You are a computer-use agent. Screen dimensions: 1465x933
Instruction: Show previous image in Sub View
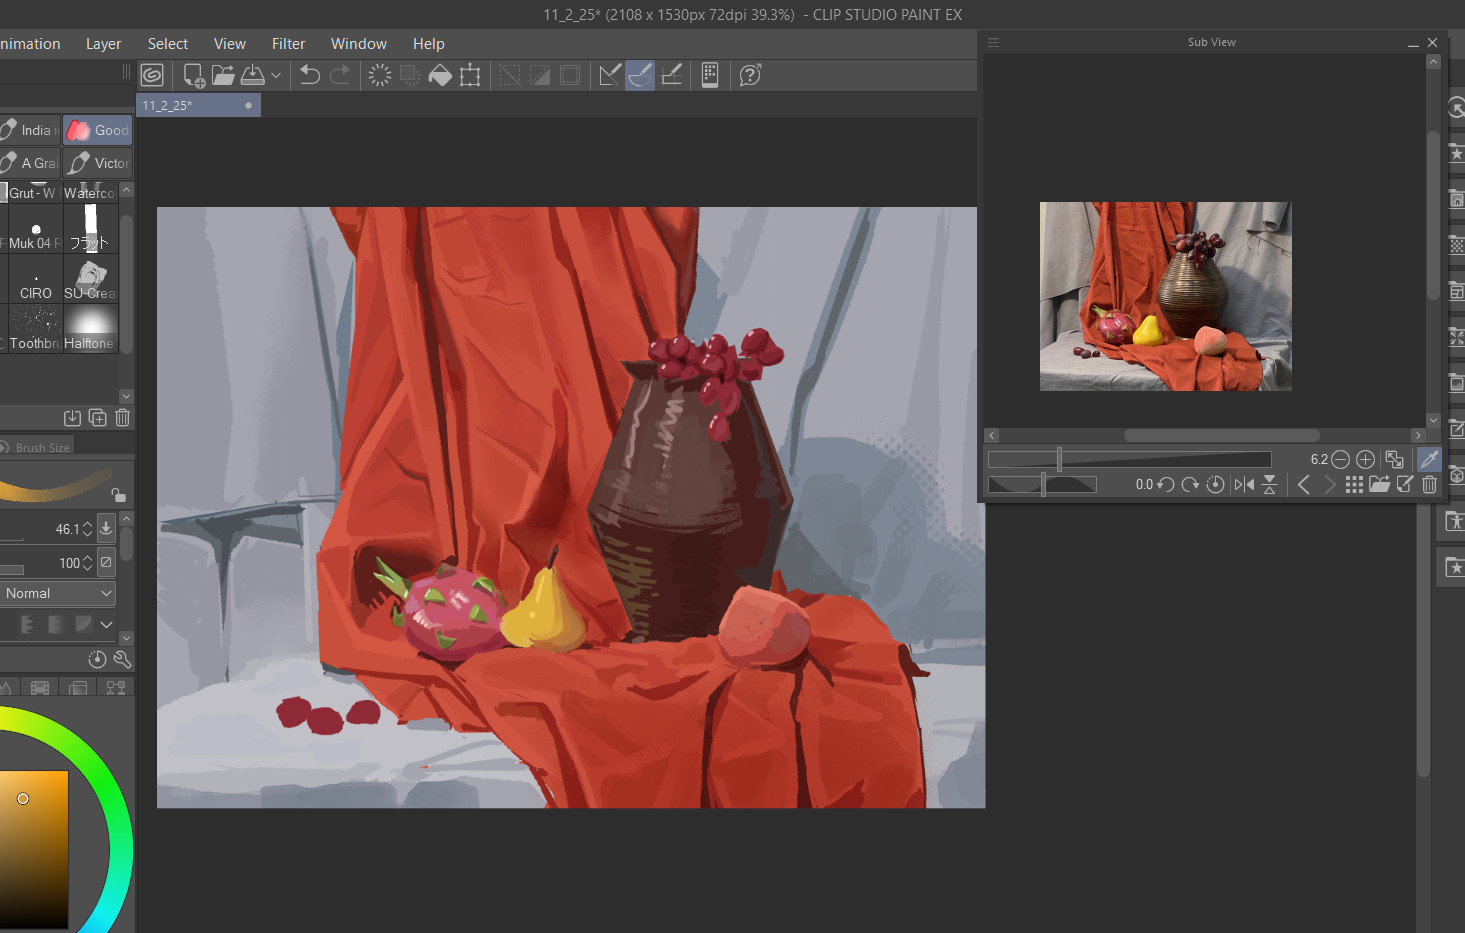pos(1304,485)
